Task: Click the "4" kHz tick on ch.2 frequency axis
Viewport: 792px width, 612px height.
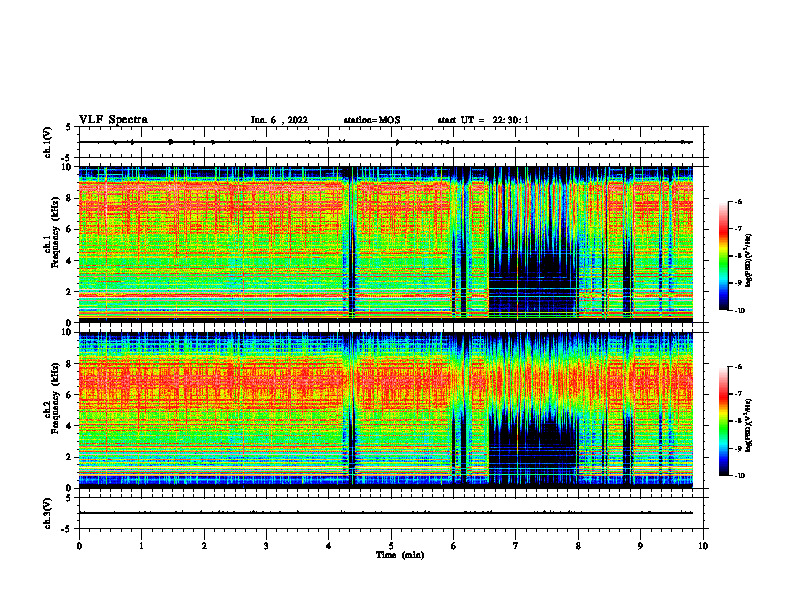Action: (x=69, y=426)
